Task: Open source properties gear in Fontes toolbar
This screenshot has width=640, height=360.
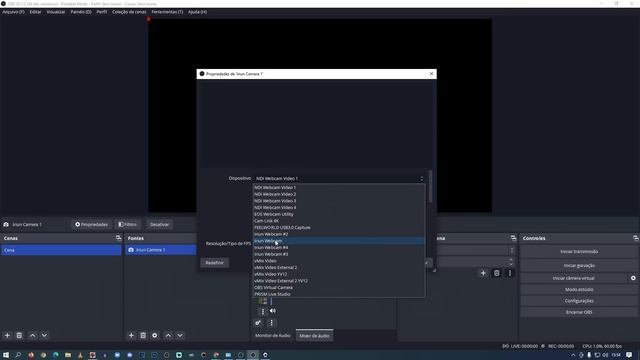Action: [155, 336]
